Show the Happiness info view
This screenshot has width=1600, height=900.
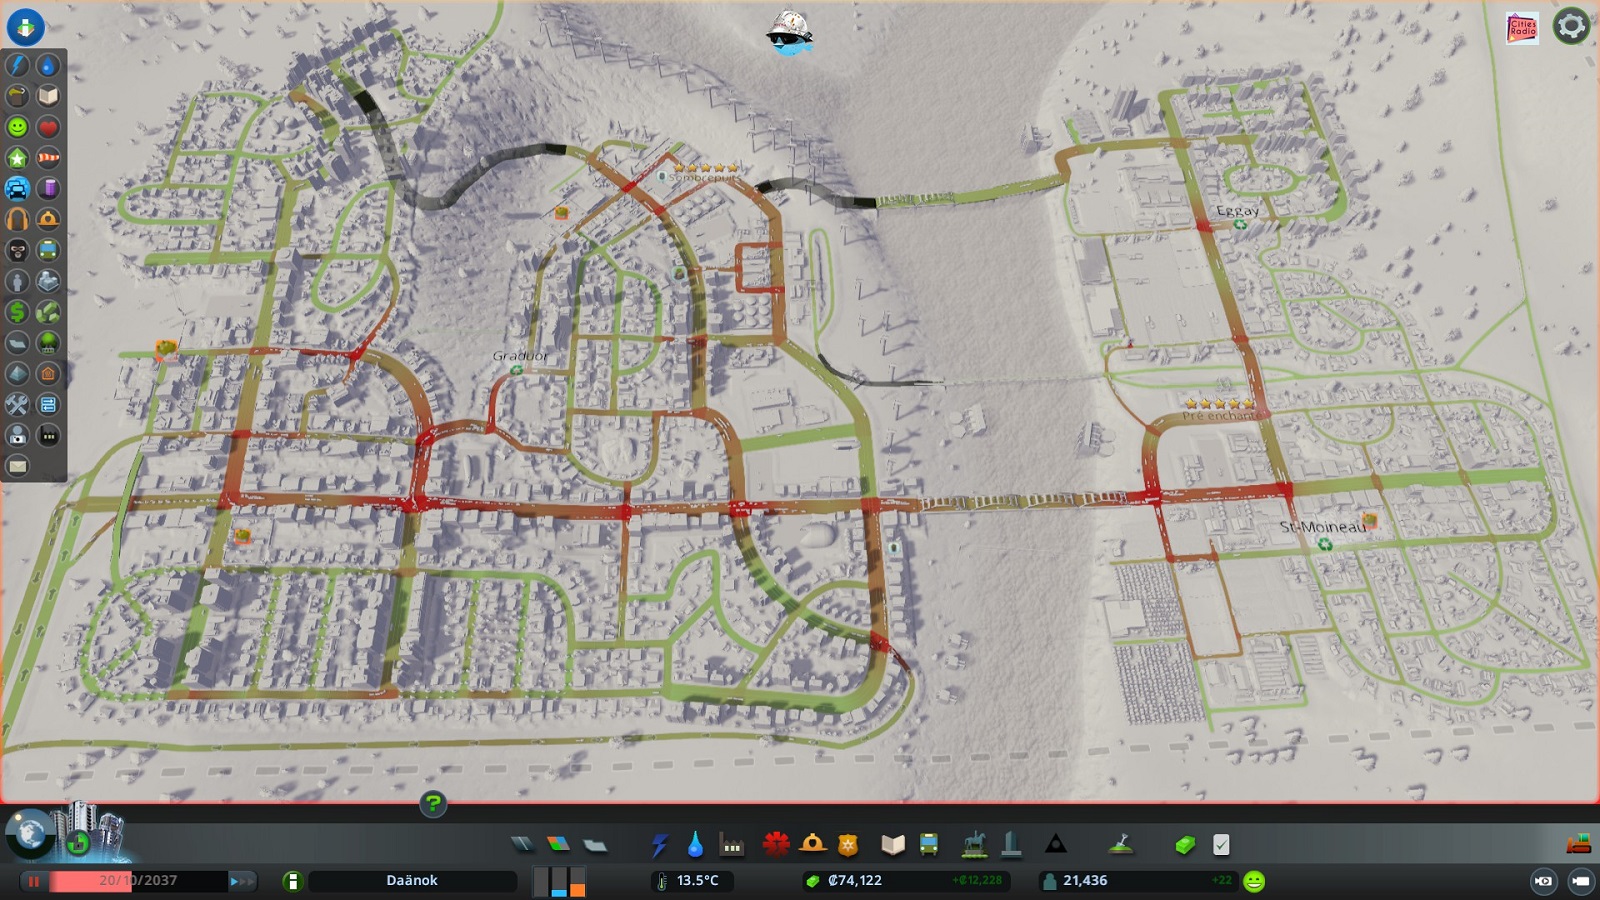point(18,127)
